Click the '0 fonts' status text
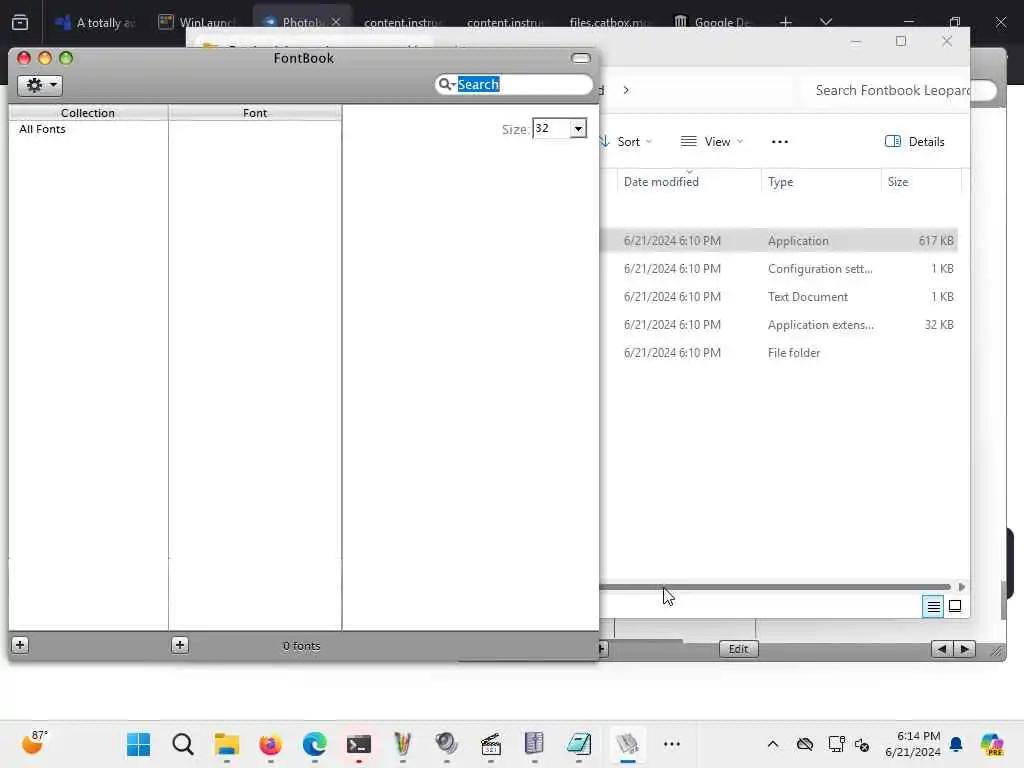 pos(301,645)
